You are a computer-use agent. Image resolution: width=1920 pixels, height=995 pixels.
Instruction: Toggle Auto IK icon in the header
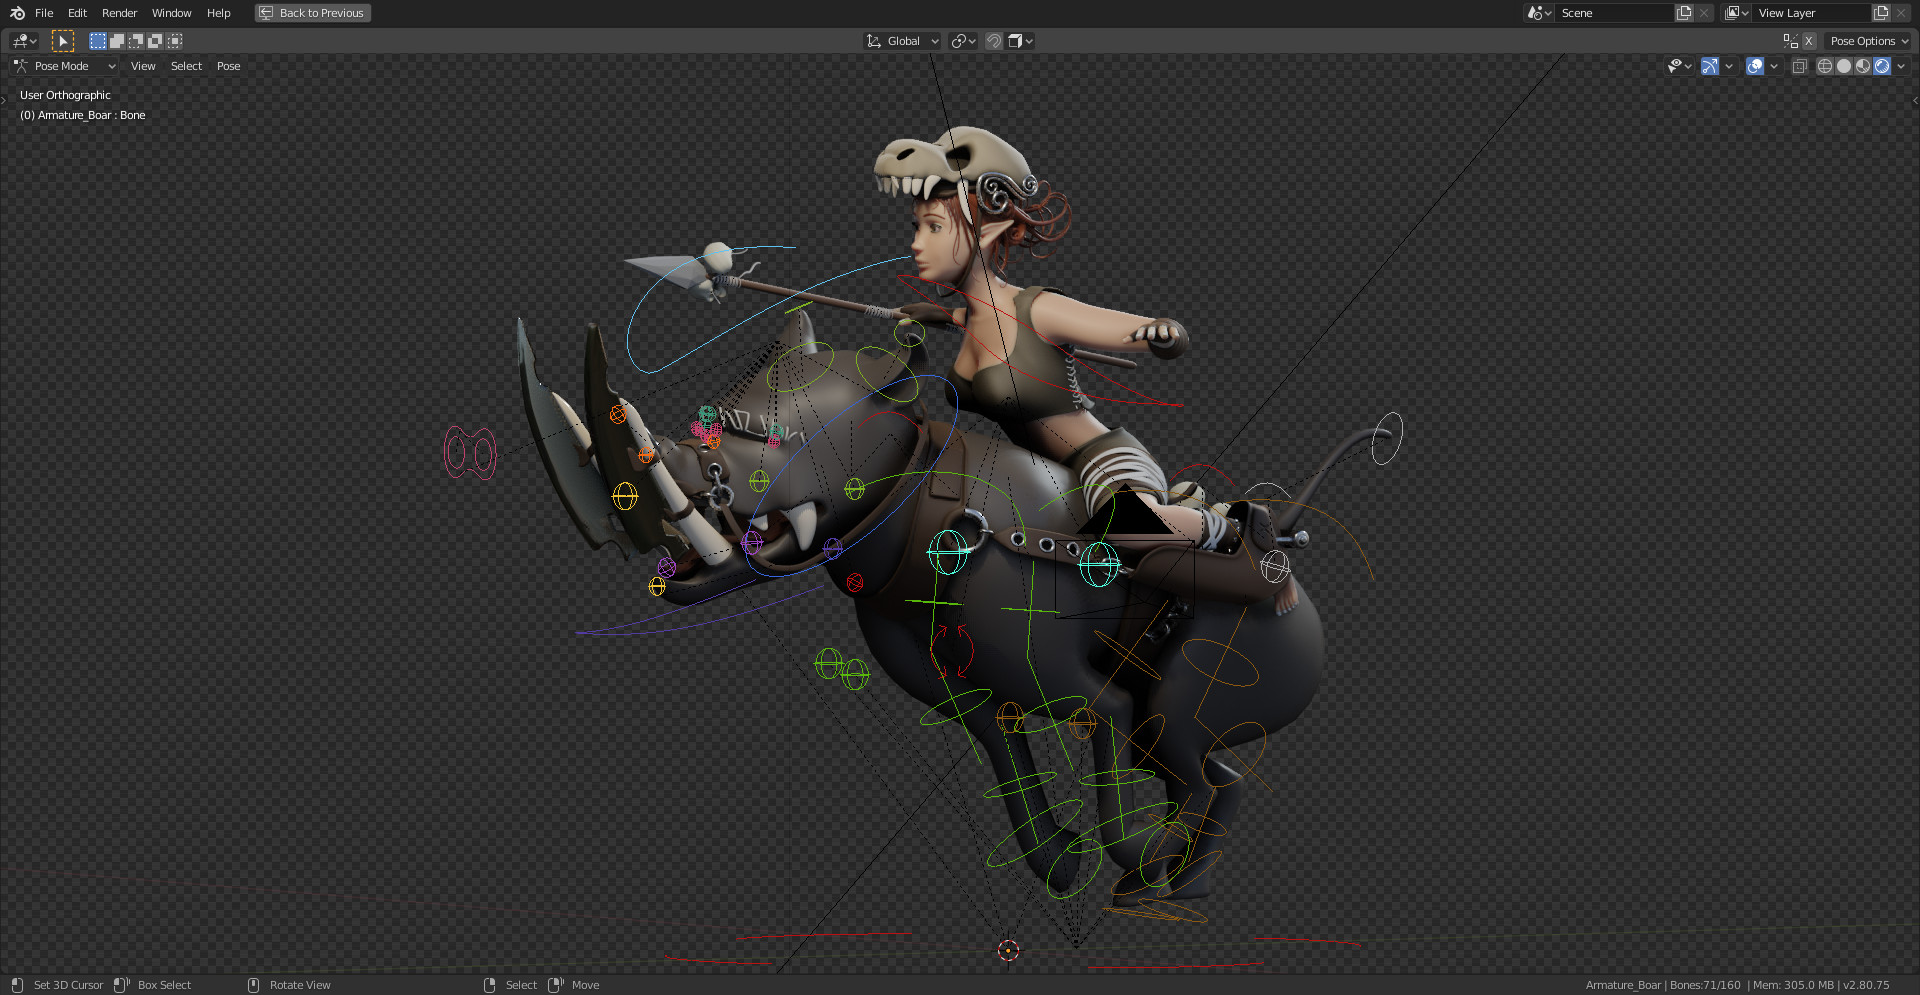(1790, 41)
